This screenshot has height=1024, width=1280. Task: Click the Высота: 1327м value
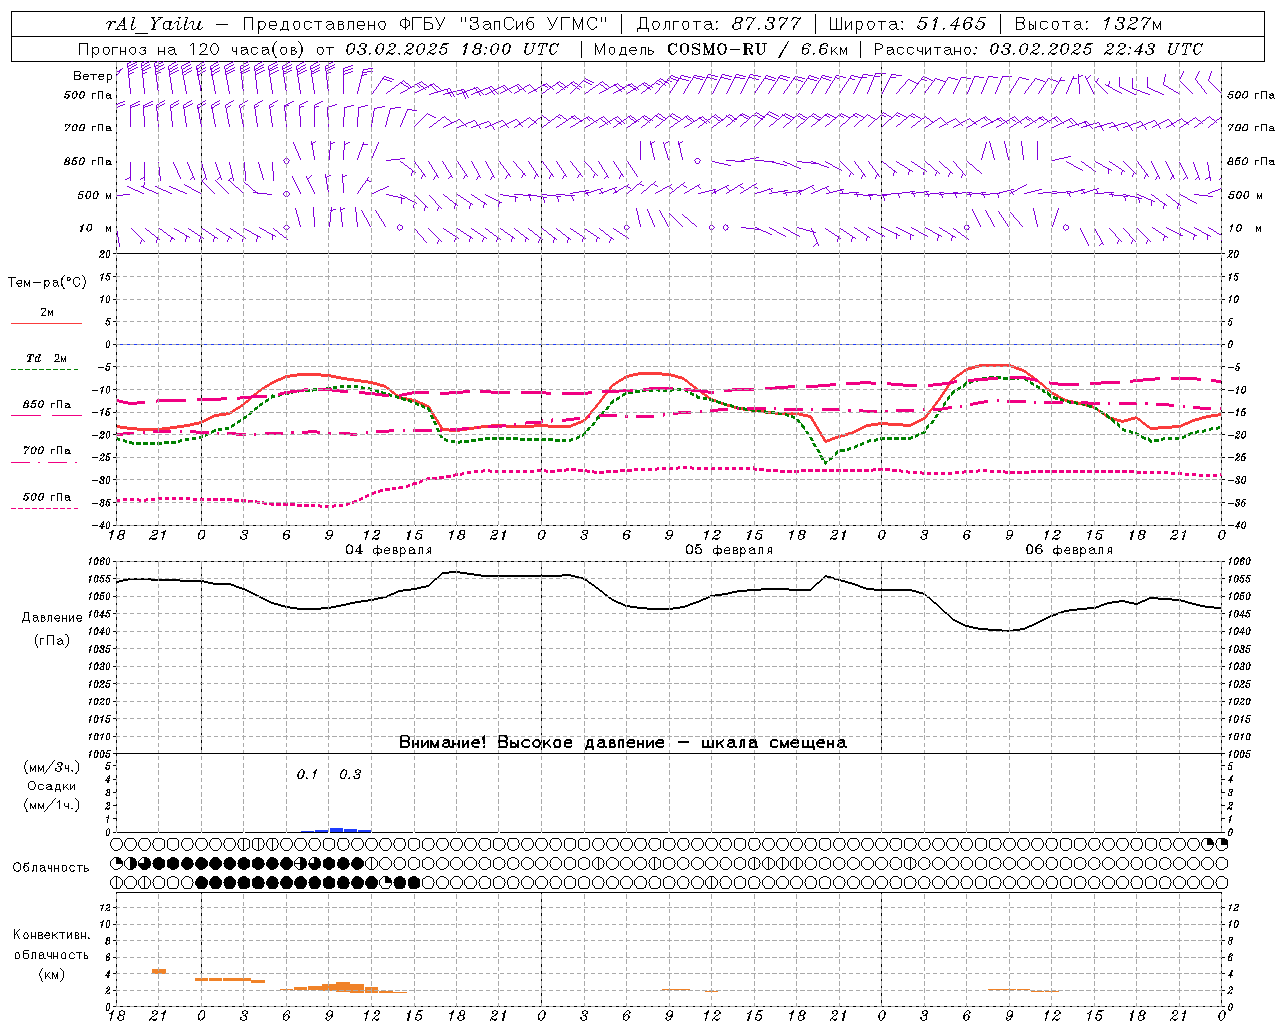coord(1088,23)
